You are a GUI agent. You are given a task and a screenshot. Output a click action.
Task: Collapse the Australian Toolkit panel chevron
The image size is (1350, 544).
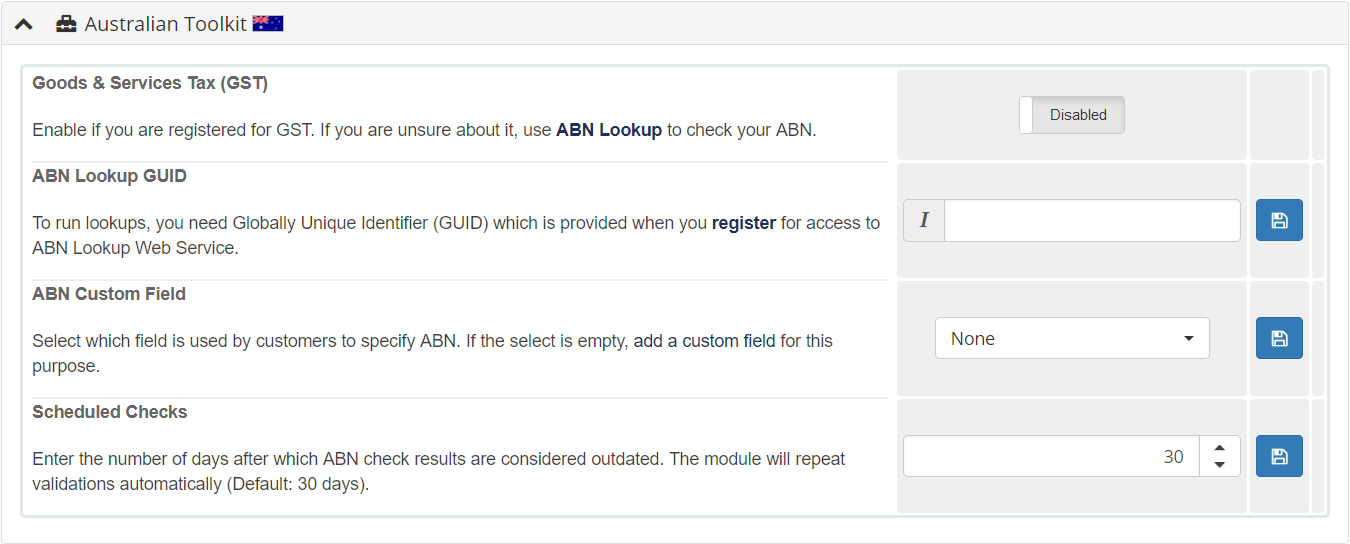(24, 23)
